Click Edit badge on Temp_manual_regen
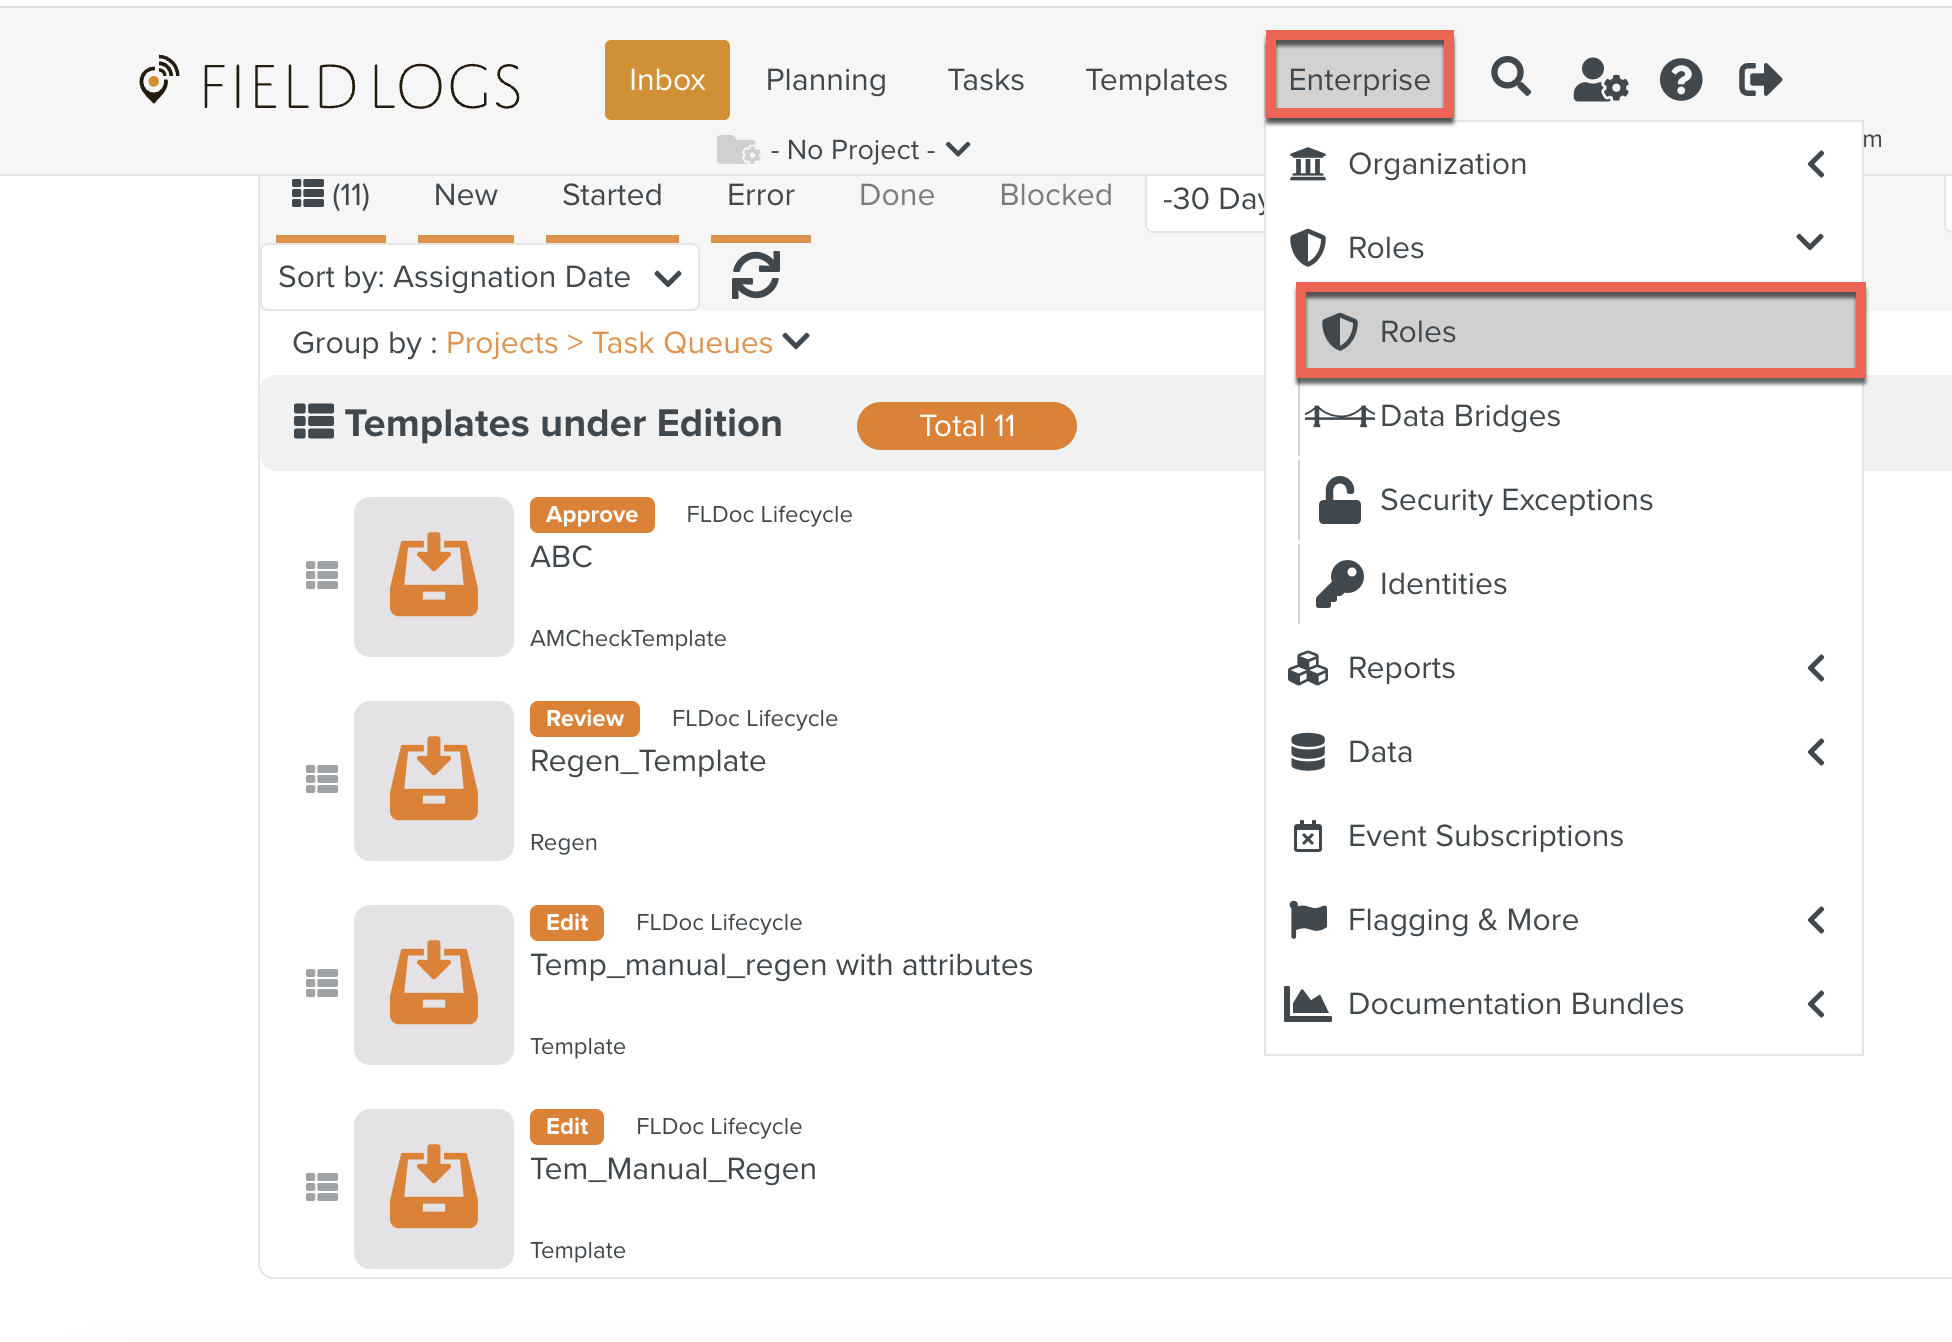 tap(567, 923)
